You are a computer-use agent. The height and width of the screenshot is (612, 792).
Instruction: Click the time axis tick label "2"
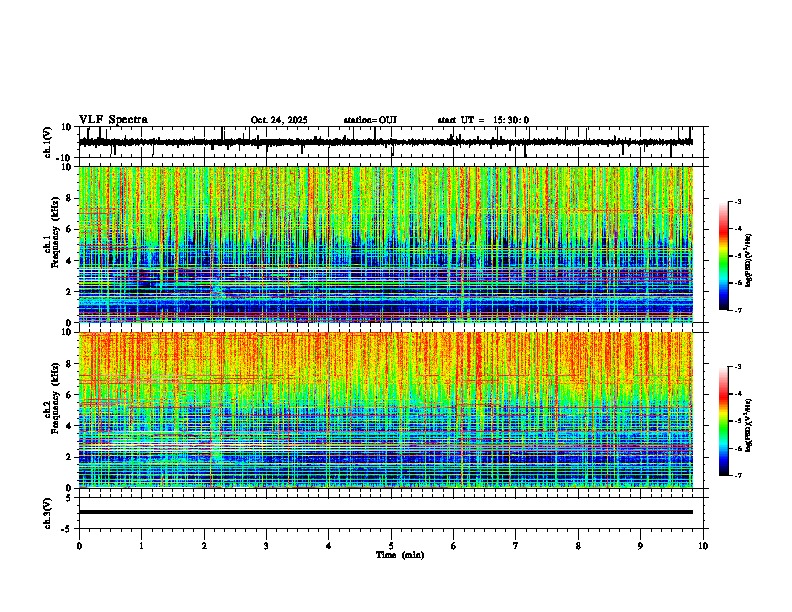point(204,546)
